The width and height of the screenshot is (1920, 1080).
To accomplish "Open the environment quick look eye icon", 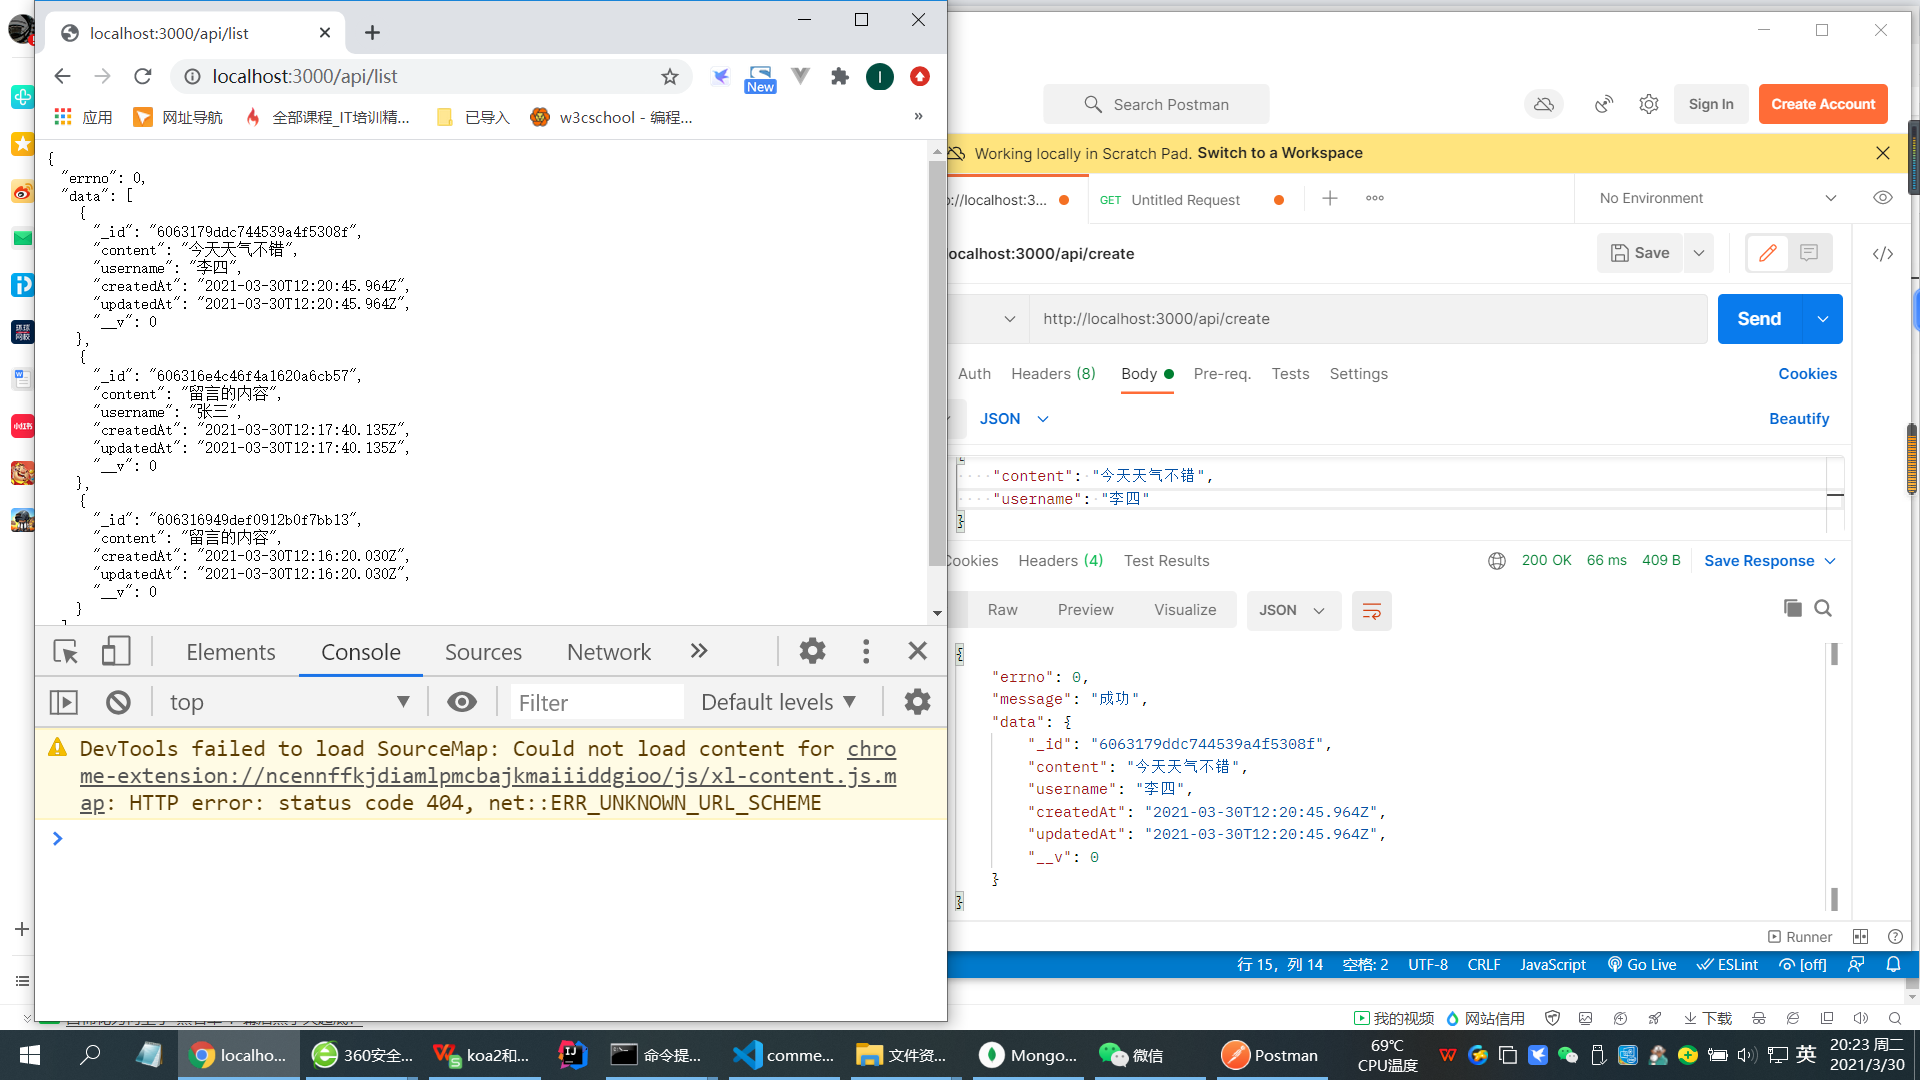I will pos(1883,198).
